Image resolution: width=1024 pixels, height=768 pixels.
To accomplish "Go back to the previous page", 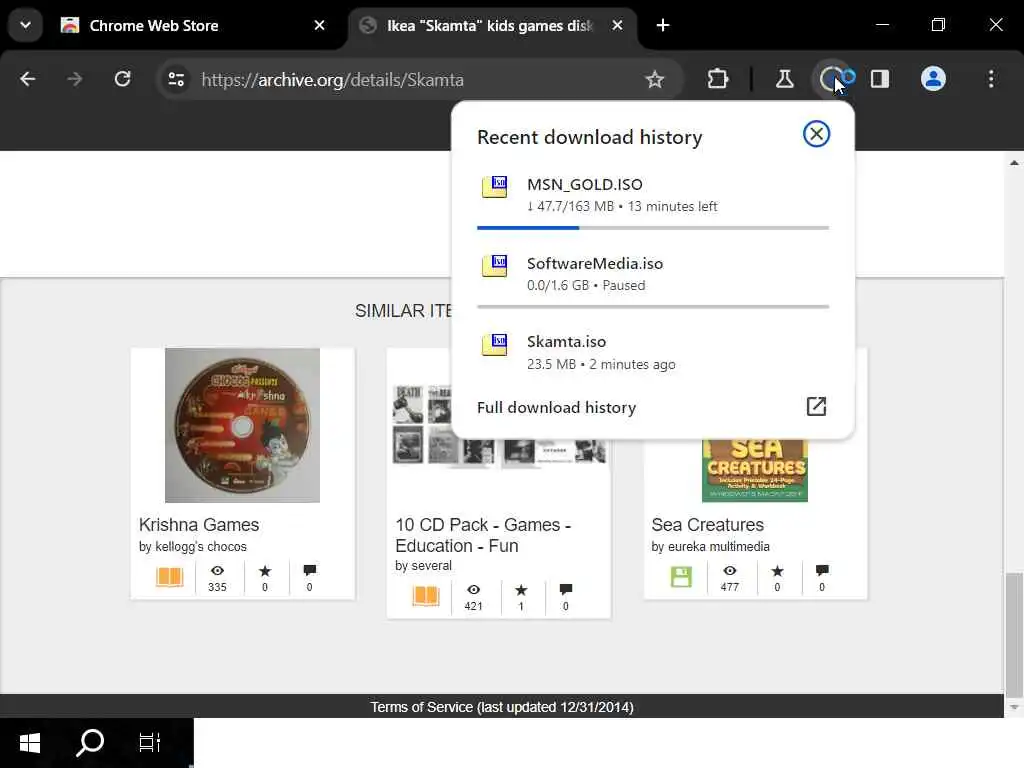I will click(27, 80).
